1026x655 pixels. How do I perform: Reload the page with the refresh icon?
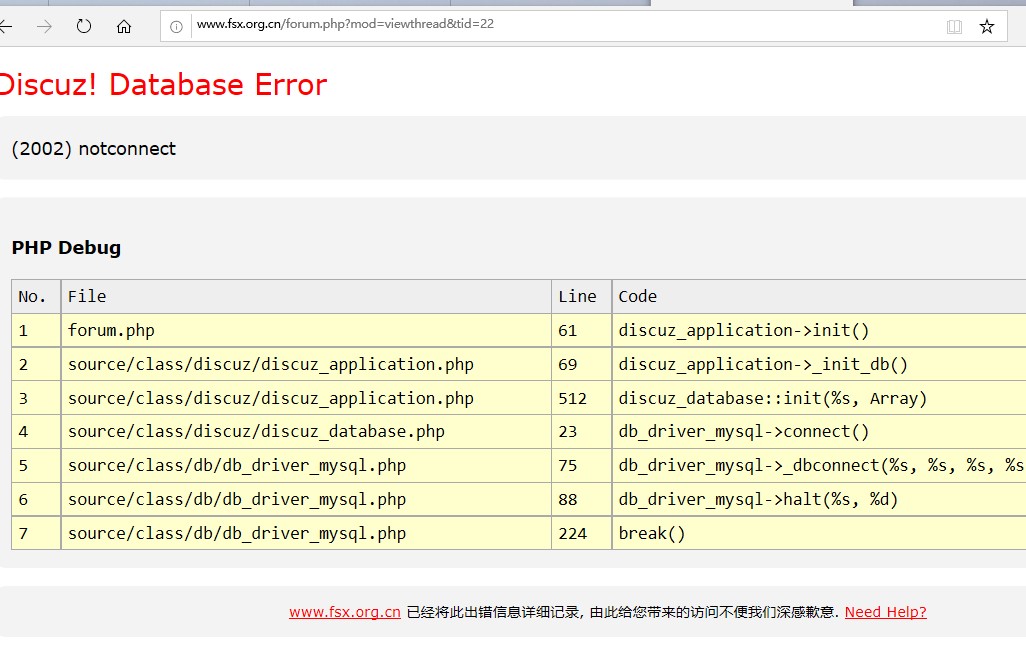click(x=84, y=27)
